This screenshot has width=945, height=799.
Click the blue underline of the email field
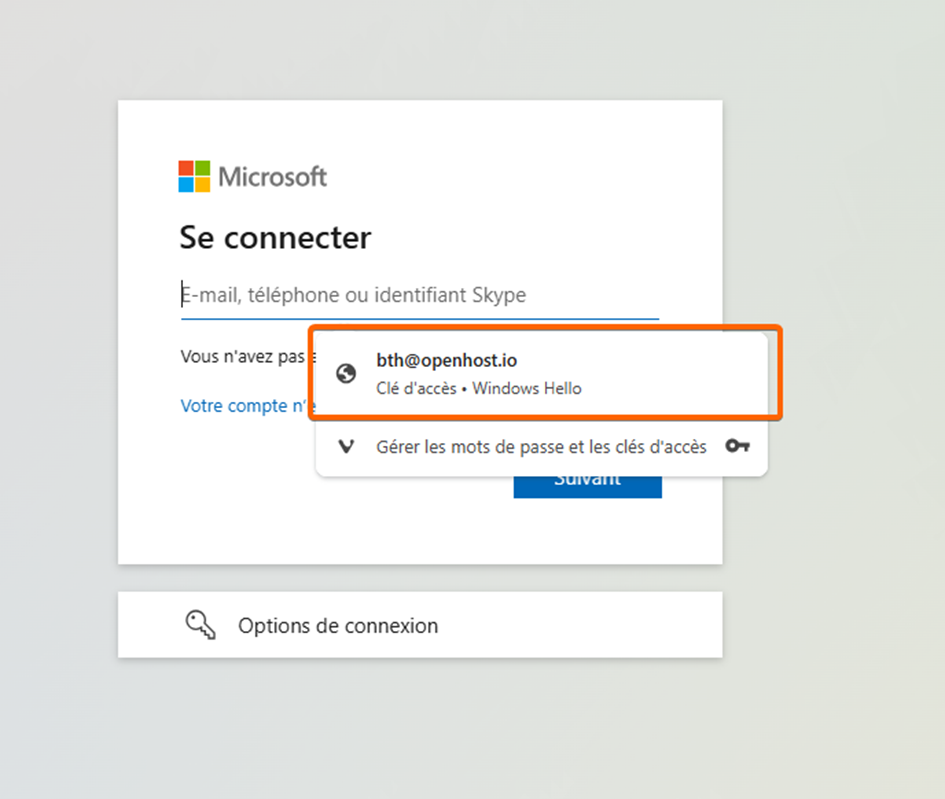420,319
